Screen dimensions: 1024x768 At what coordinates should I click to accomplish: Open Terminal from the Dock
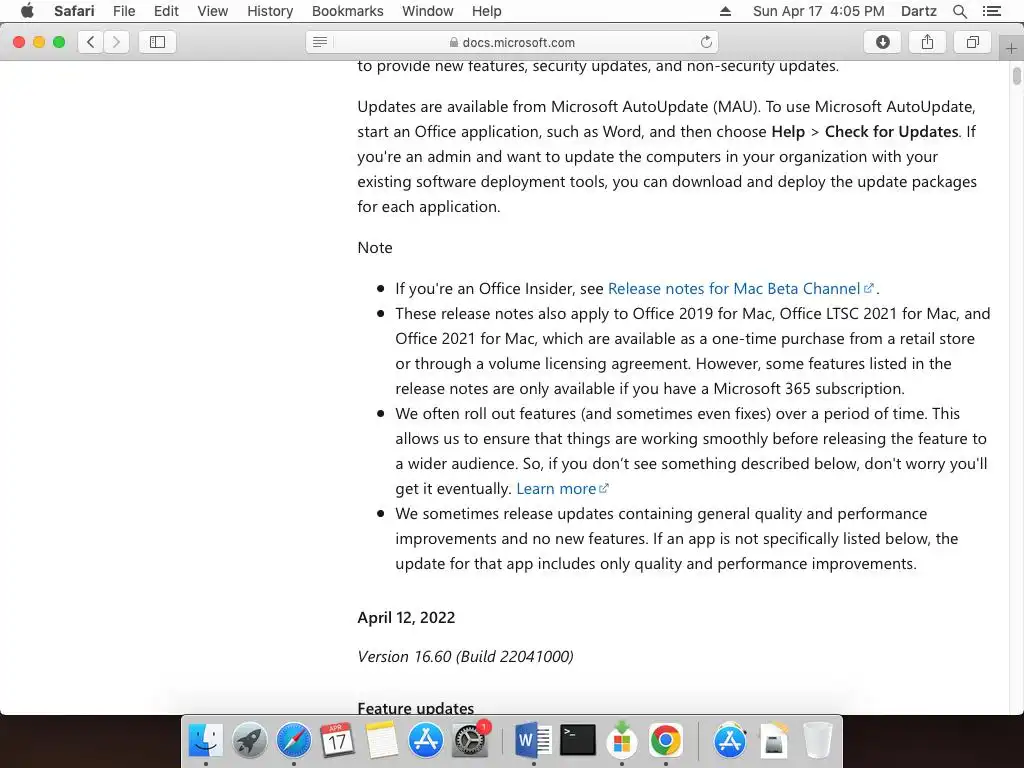click(x=578, y=741)
